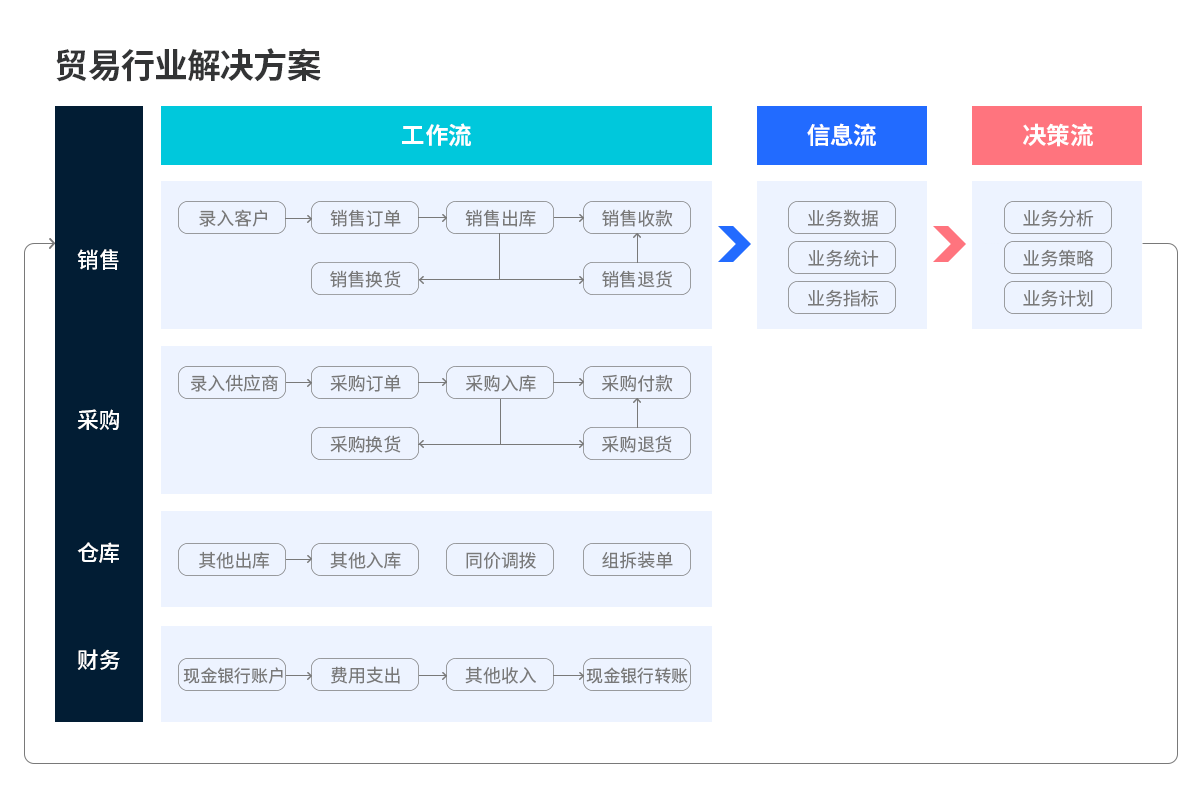Viewport: 1200px width, 800px height.
Task: Click the 销售订单 node
Action: [365, 218]
